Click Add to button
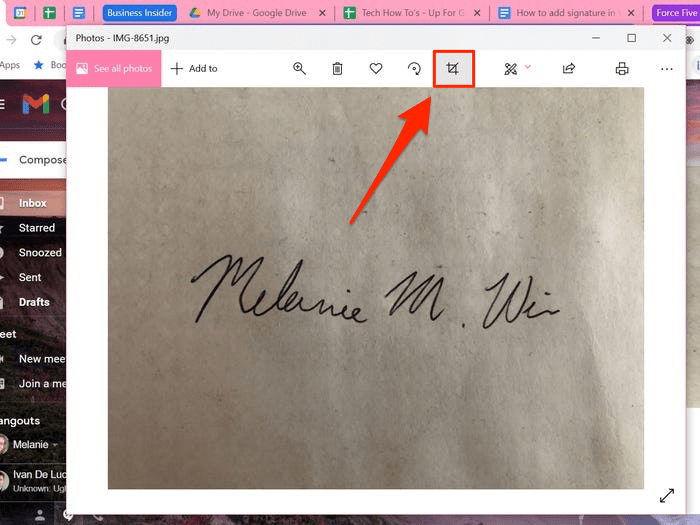Image resolution: width=700 pixels, height=525 pixels. (194, 68)
